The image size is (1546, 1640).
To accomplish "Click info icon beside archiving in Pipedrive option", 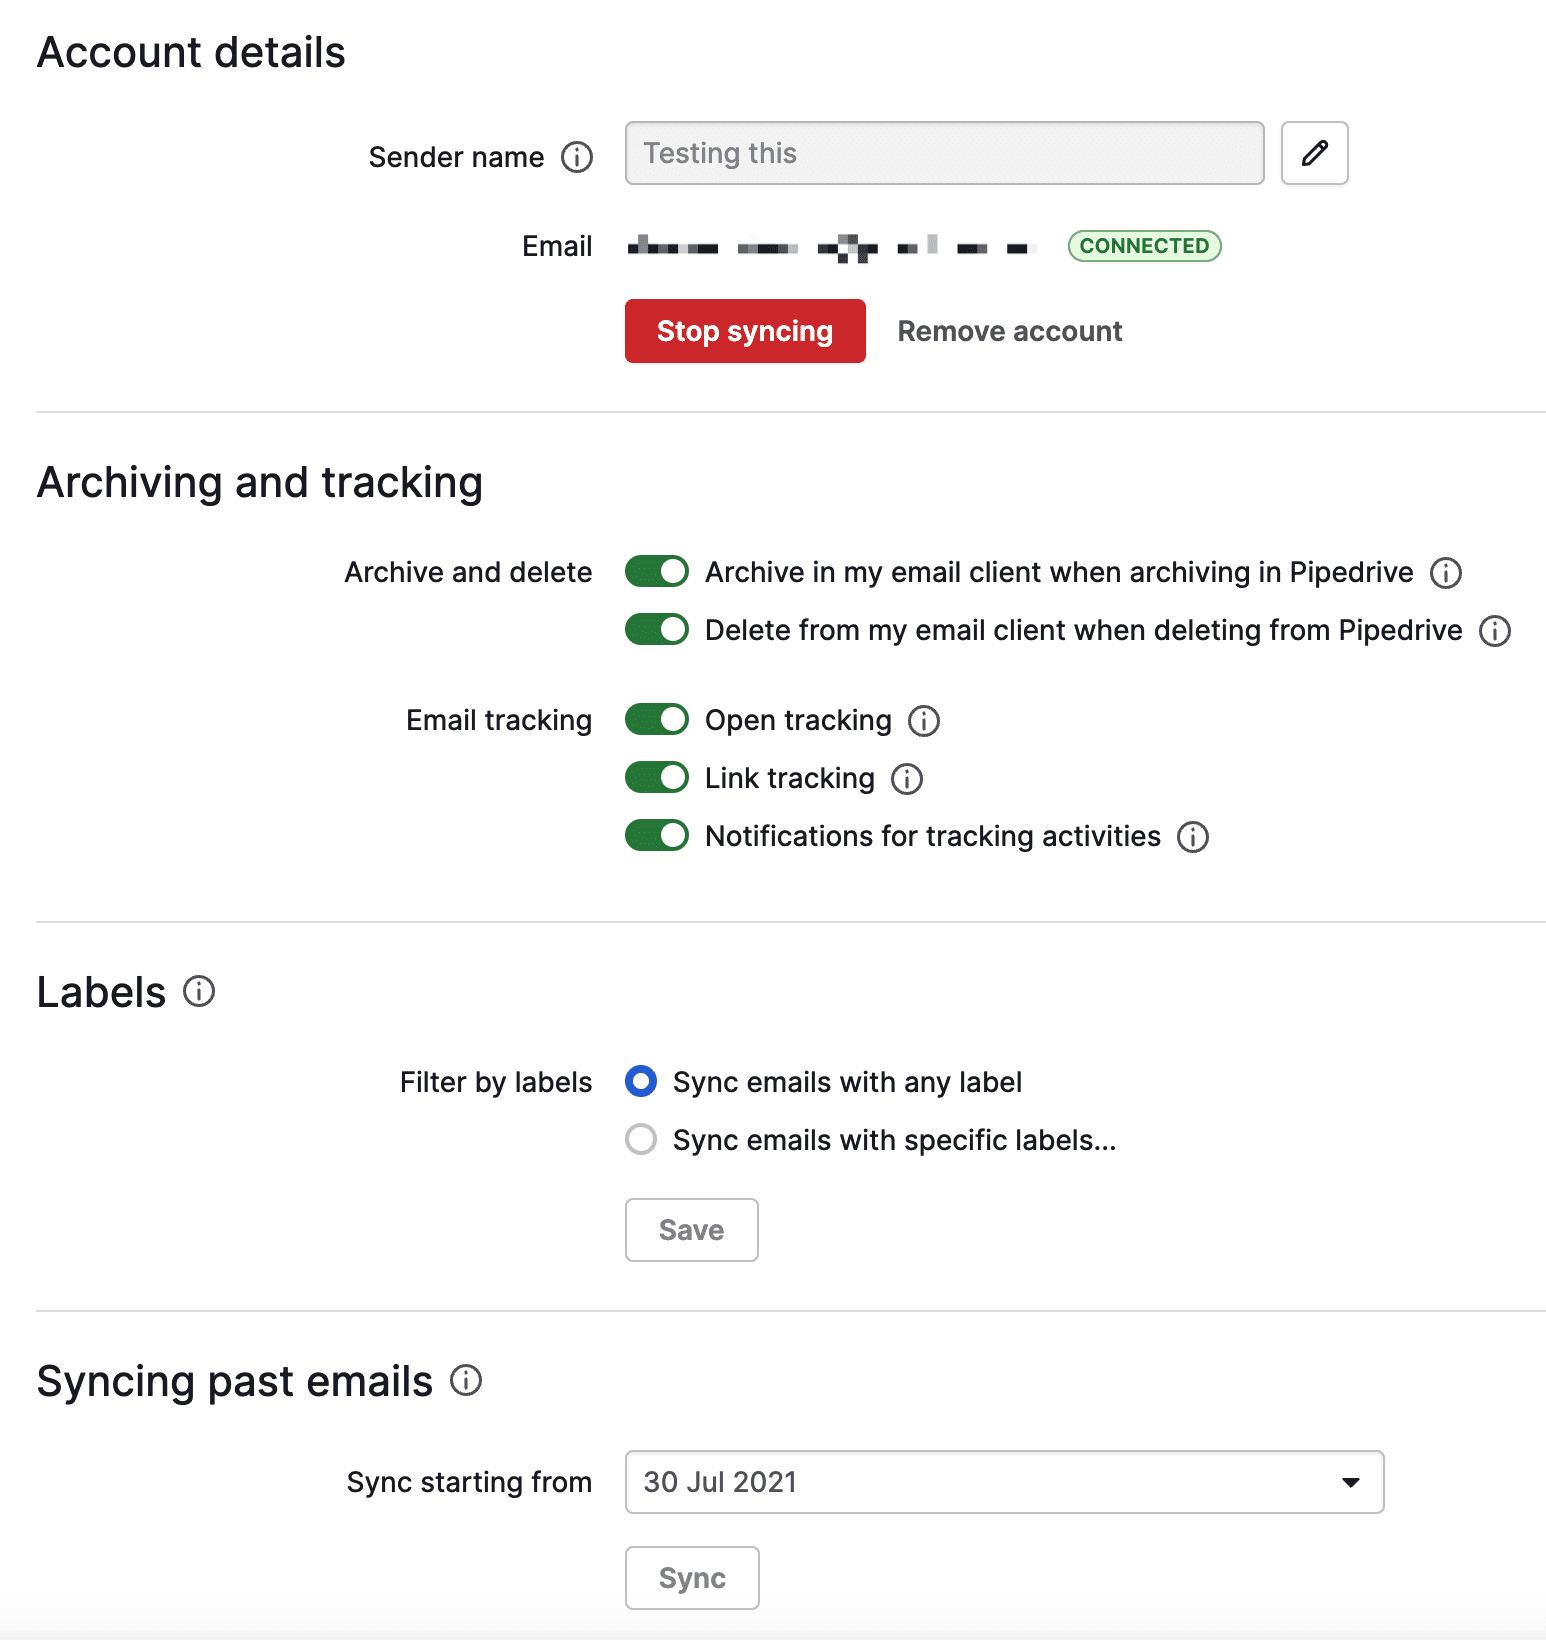I will [1444, 572].
